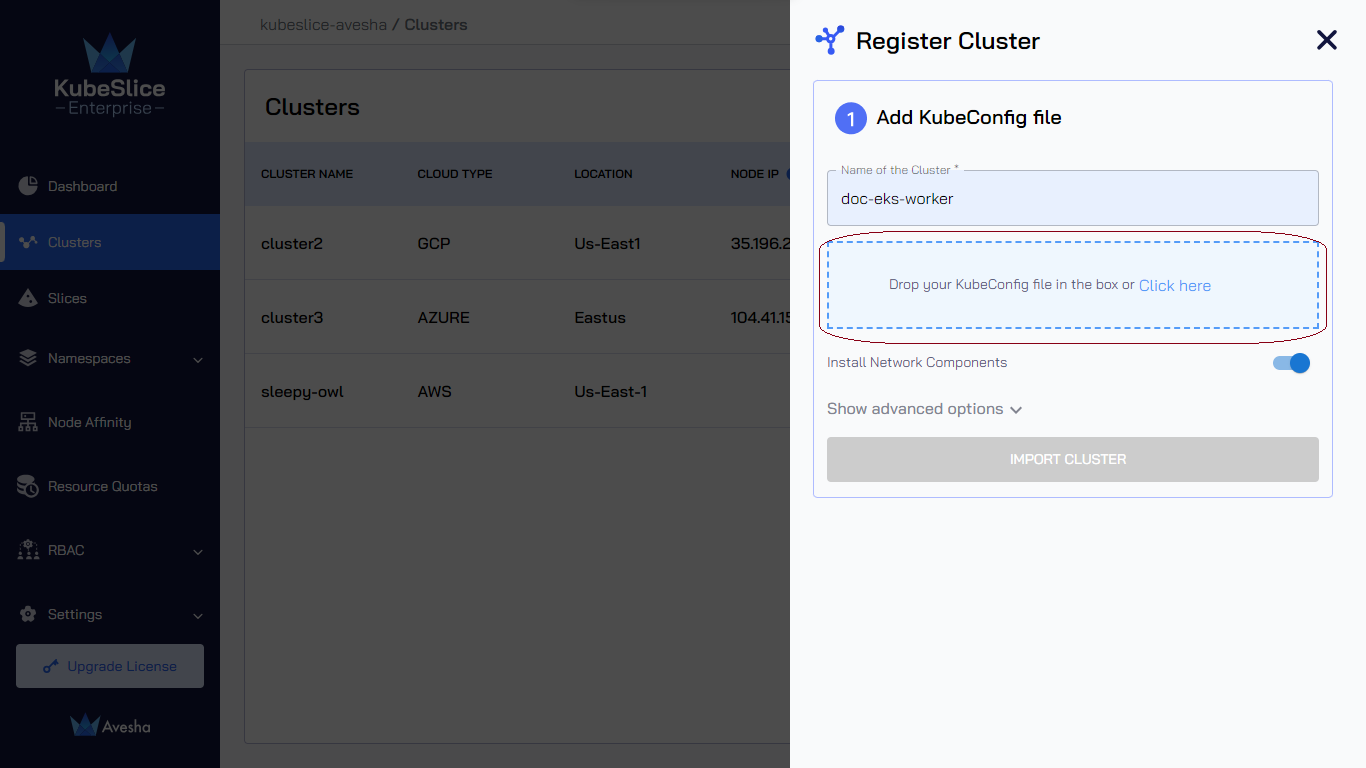Click the Us-East-1 location cell
The height and width of the screenshot is (768, 1366).
(610, 391)
